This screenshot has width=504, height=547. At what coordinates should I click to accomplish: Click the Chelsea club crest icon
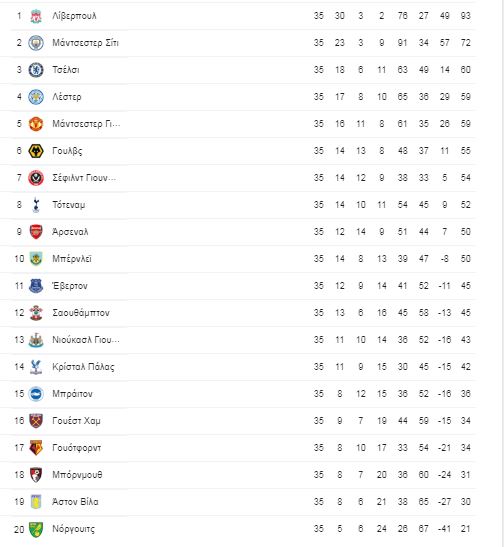(x=36, y=70)
